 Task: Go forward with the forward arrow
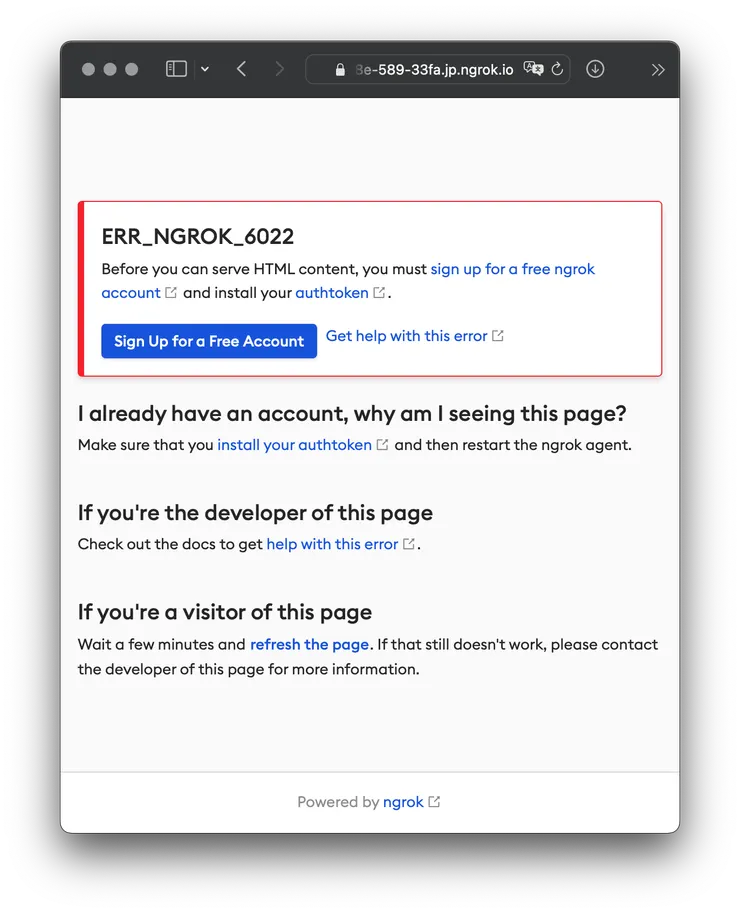point(279,69)
